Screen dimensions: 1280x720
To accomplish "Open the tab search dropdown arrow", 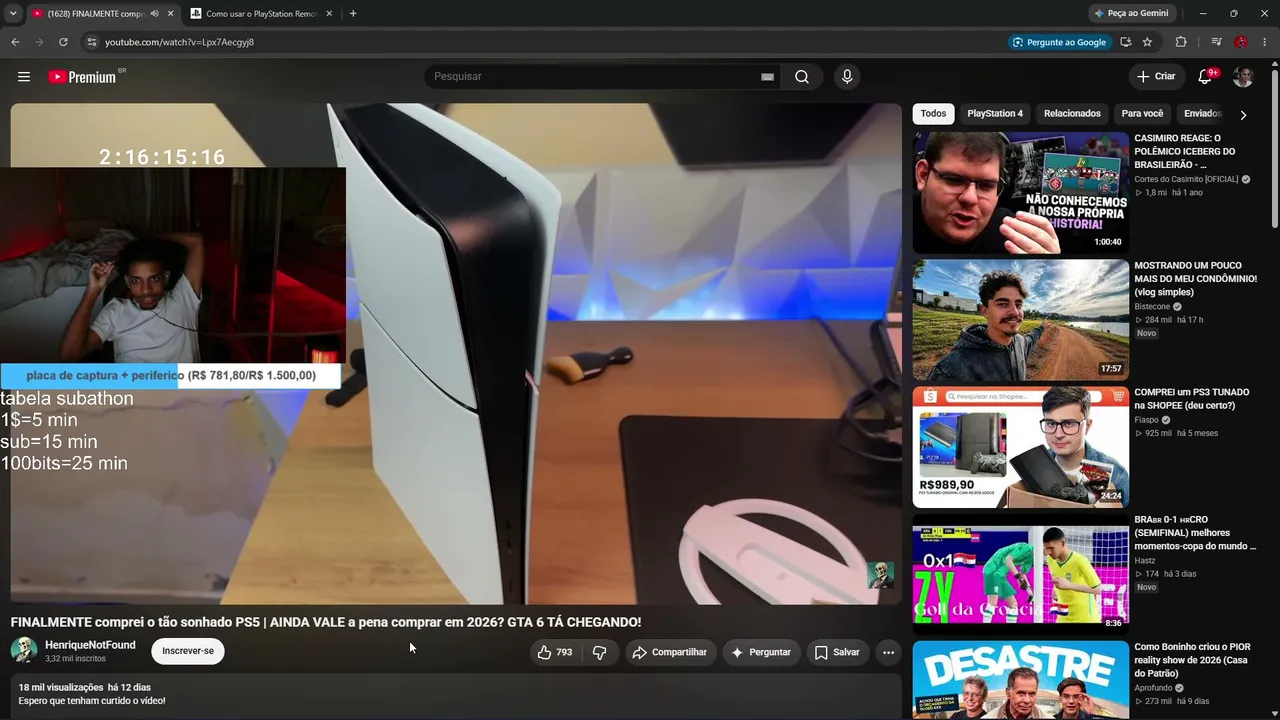I will pos(13,14).
